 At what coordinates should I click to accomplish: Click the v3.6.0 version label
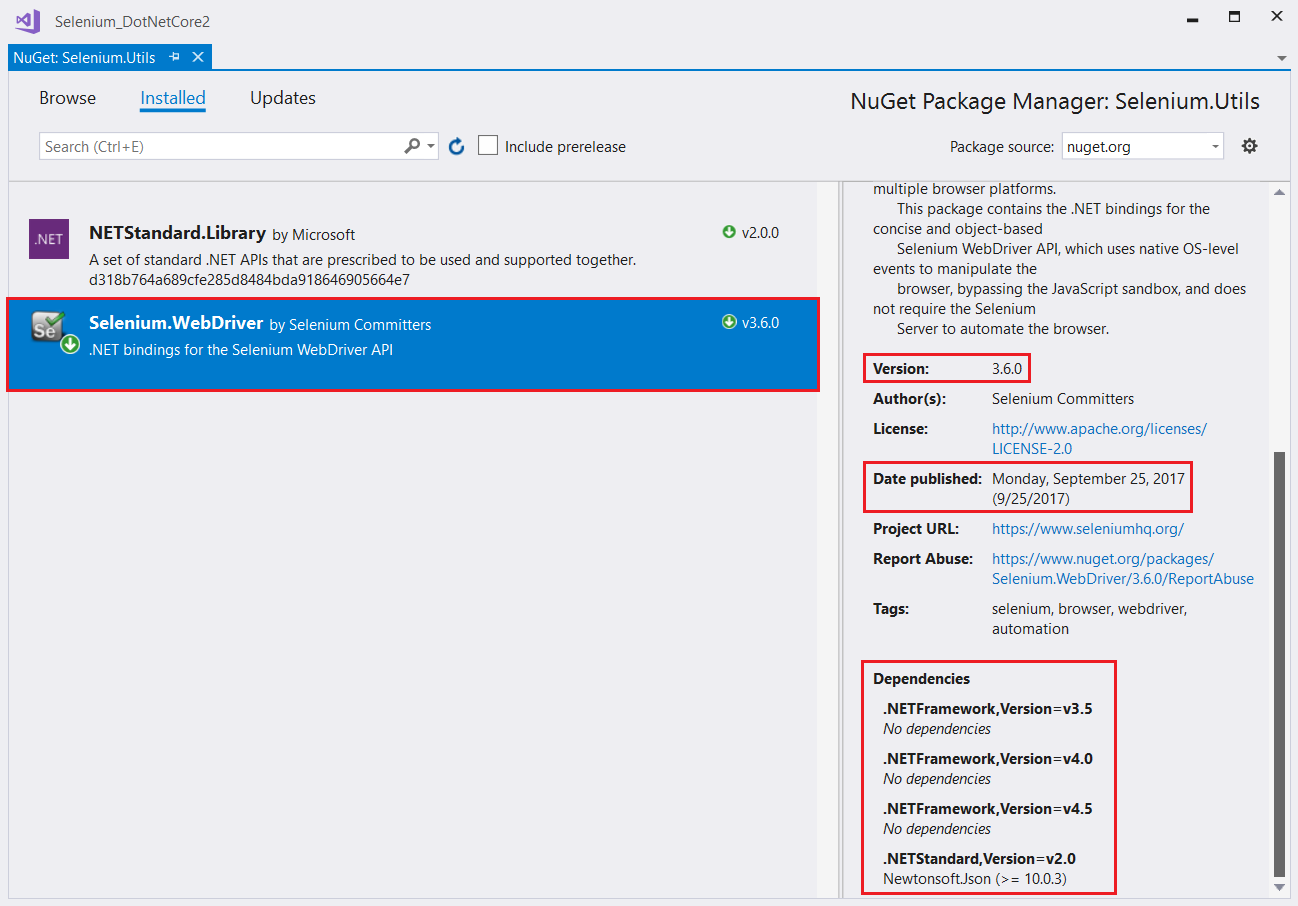760,322
